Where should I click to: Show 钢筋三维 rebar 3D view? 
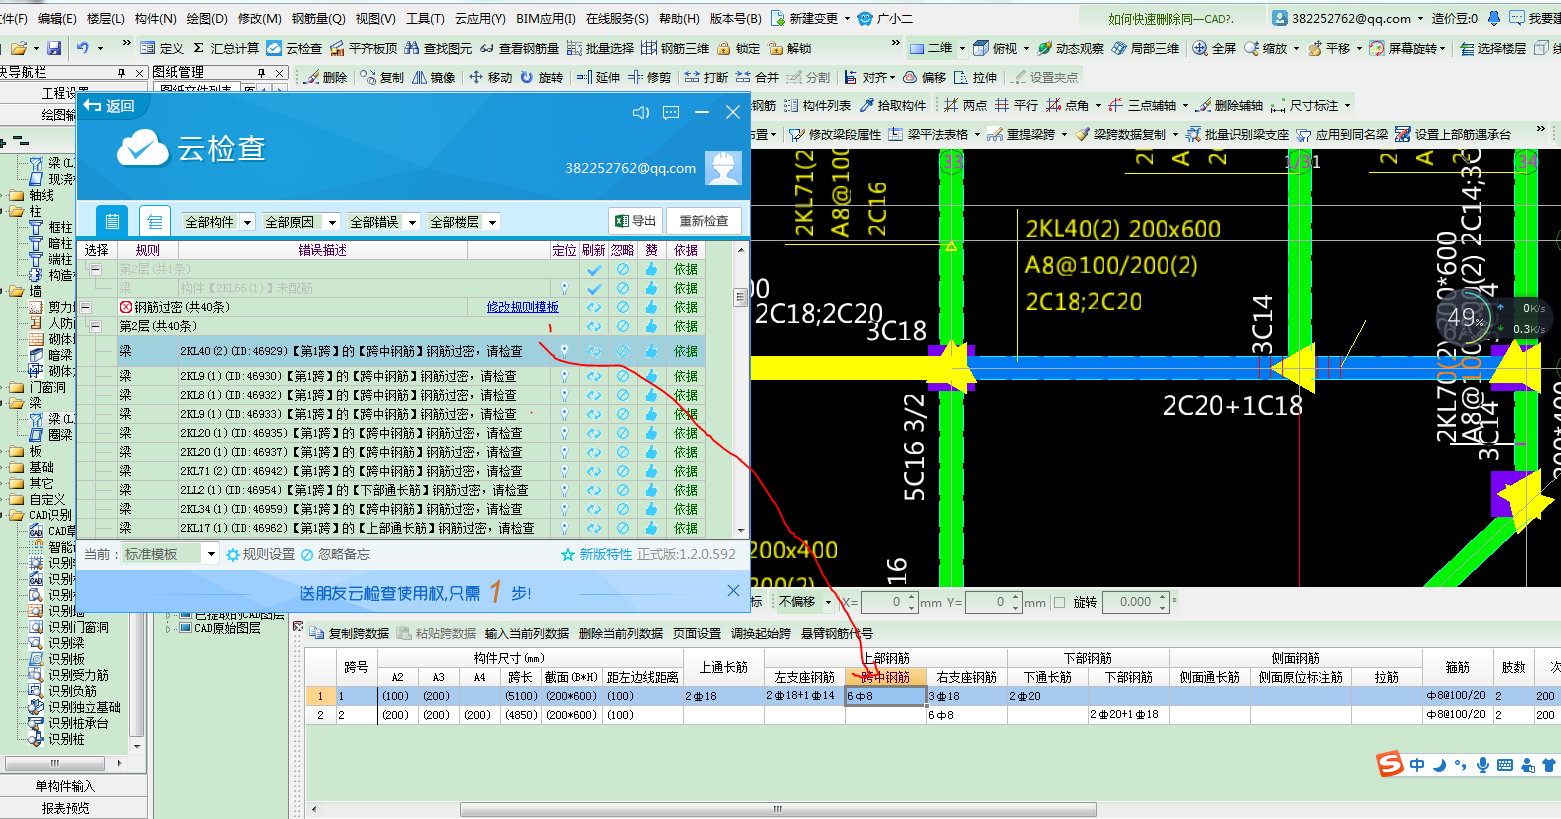(675, 48)
